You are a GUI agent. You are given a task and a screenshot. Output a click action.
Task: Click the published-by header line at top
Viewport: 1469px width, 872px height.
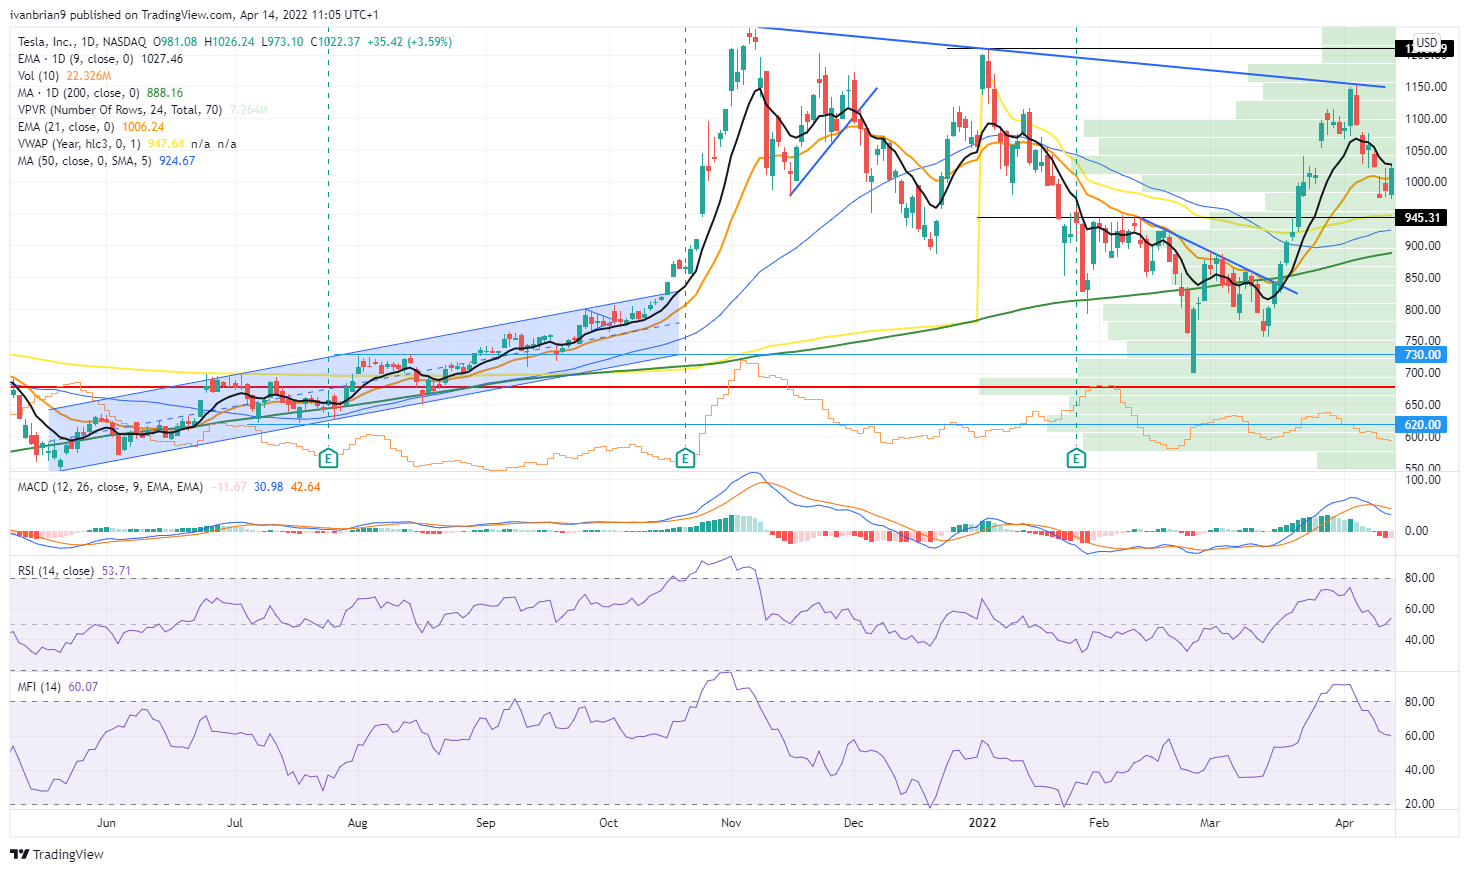[x=194, y=15]
